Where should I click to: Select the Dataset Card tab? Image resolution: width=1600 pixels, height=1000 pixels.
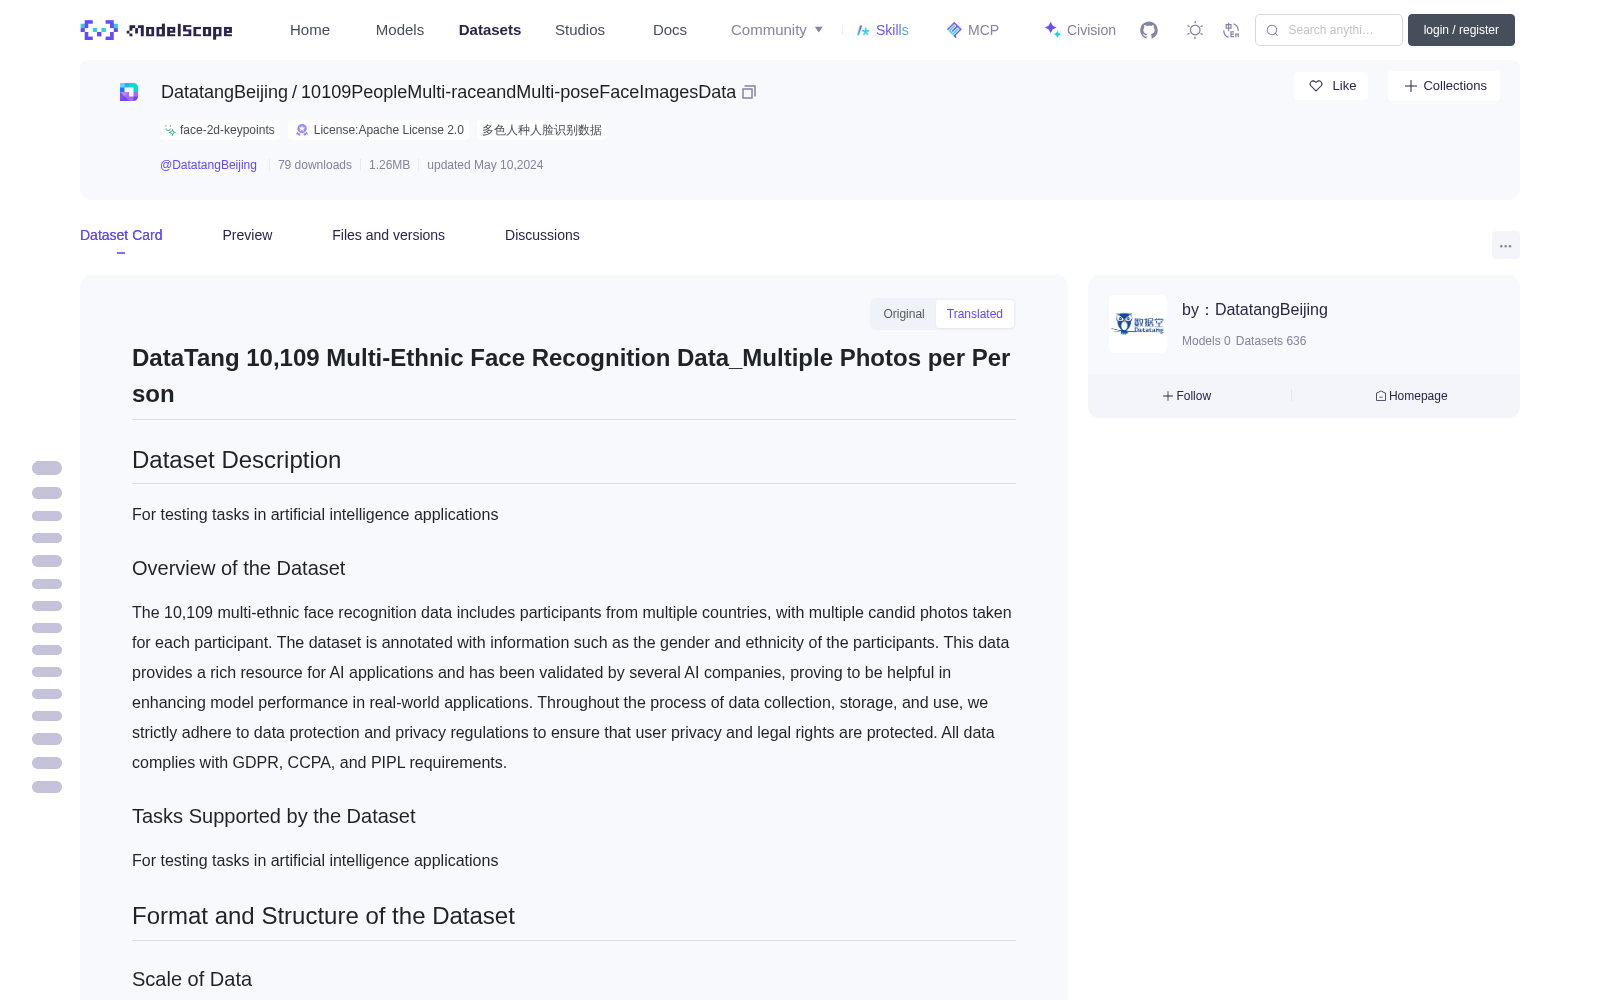pyautogui.click(x=121, y=235)
